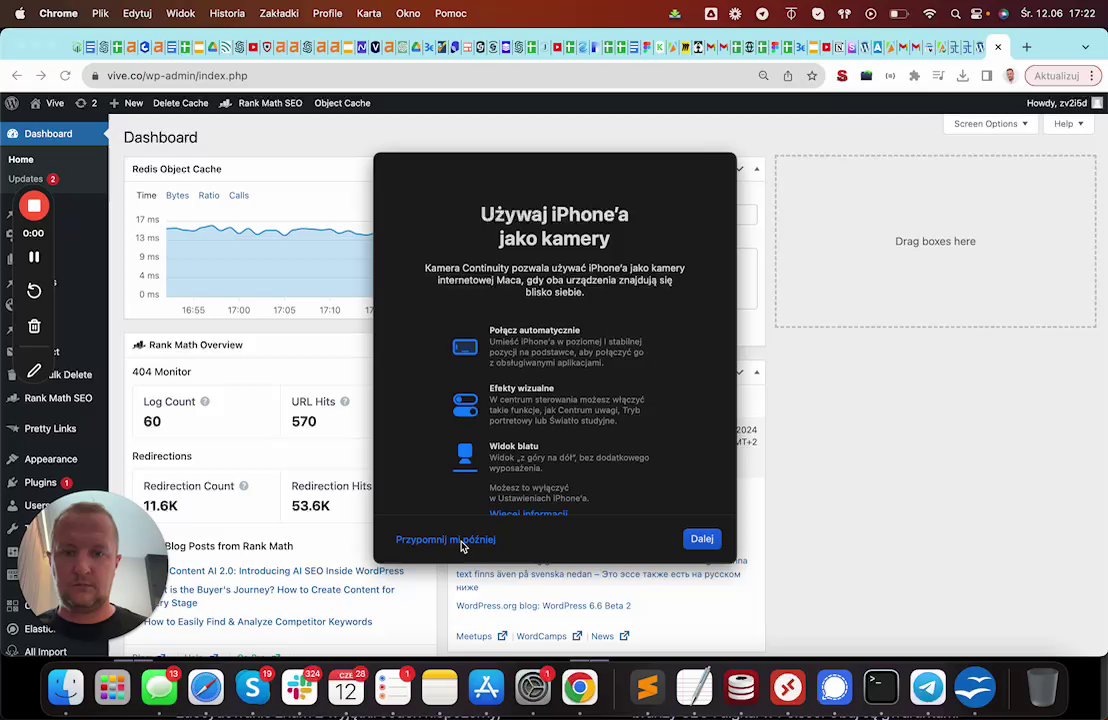Open Rank Math SEO admin bar menu
This screenshot has height=720, width=1108.
261,103
